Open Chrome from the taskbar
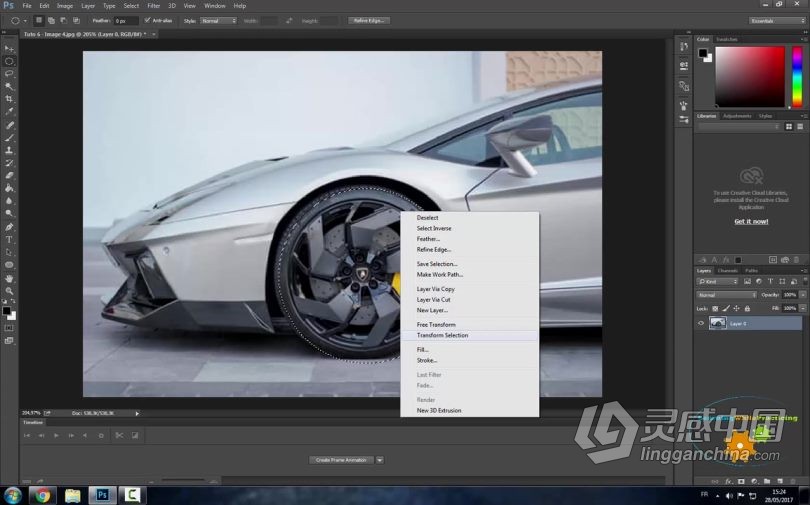Viewport: 810px width, 505px height. 42,496
